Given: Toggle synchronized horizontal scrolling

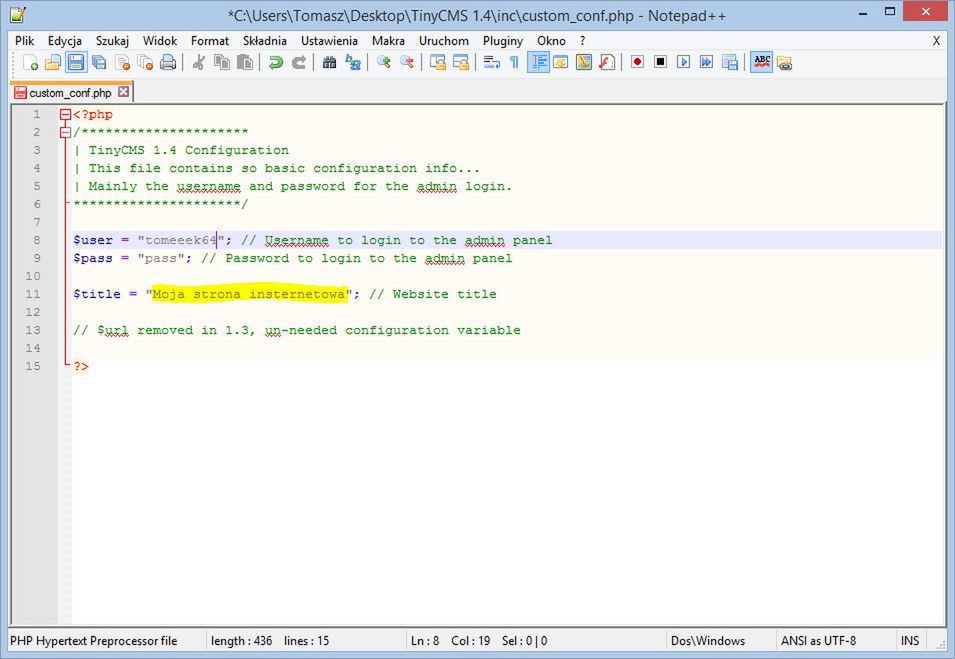Looking at the screenshot, I should pyautogui.click(x=460, y=62).
